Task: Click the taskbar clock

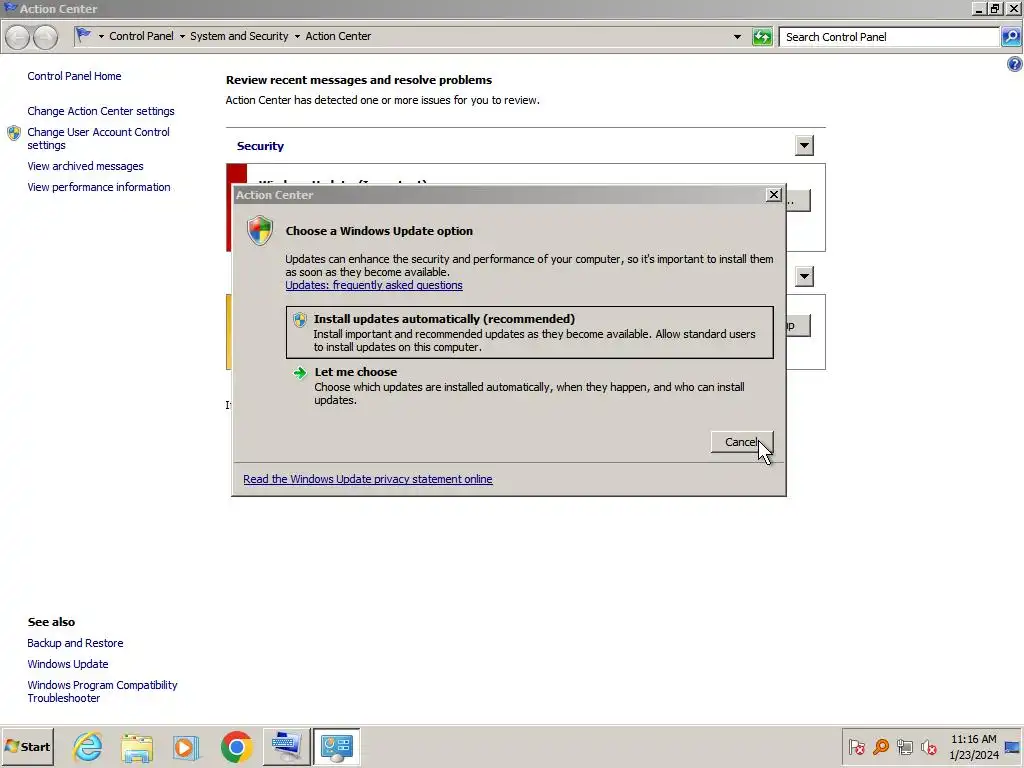Action: [974, 746]
